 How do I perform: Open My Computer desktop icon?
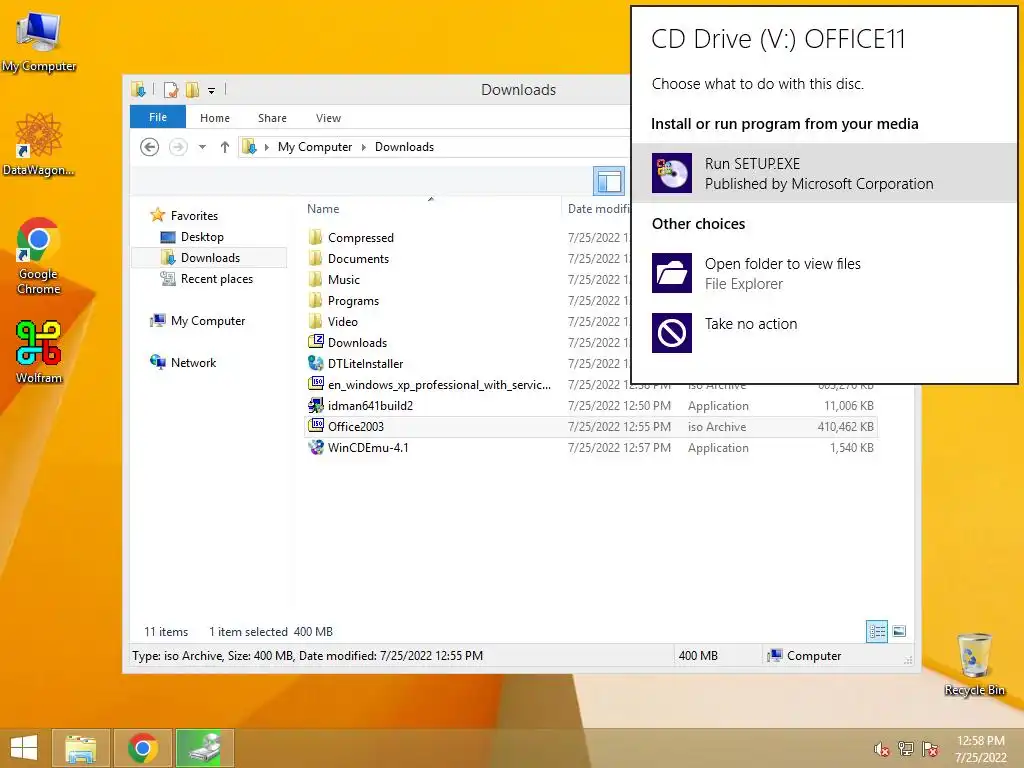(x=39, y=42)
